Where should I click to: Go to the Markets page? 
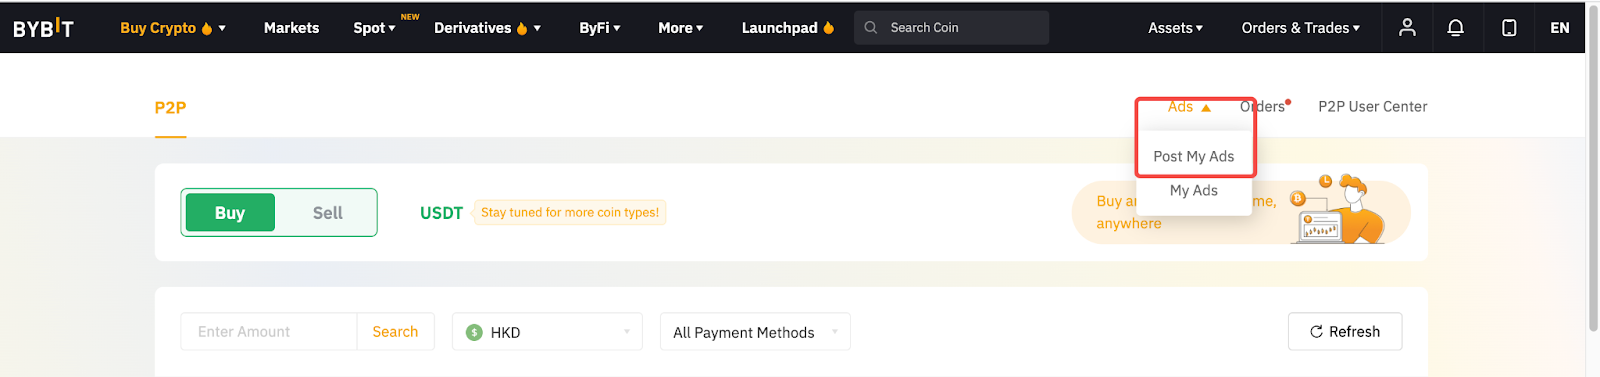pos(291,28)
